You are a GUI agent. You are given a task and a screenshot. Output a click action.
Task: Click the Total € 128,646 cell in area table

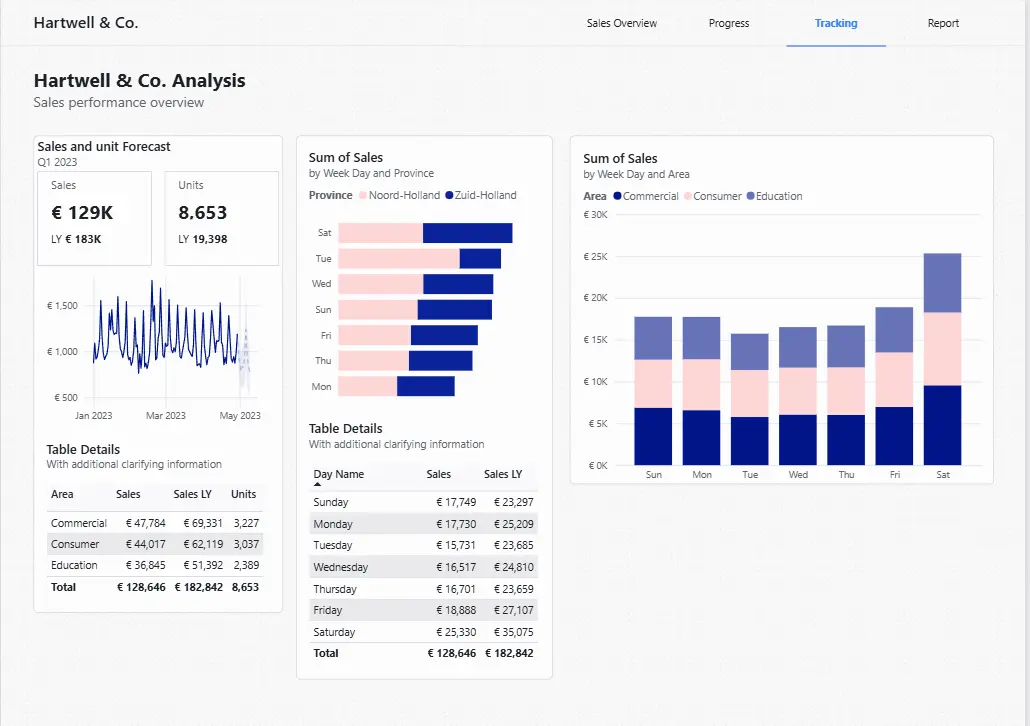[x=141, y=587]
